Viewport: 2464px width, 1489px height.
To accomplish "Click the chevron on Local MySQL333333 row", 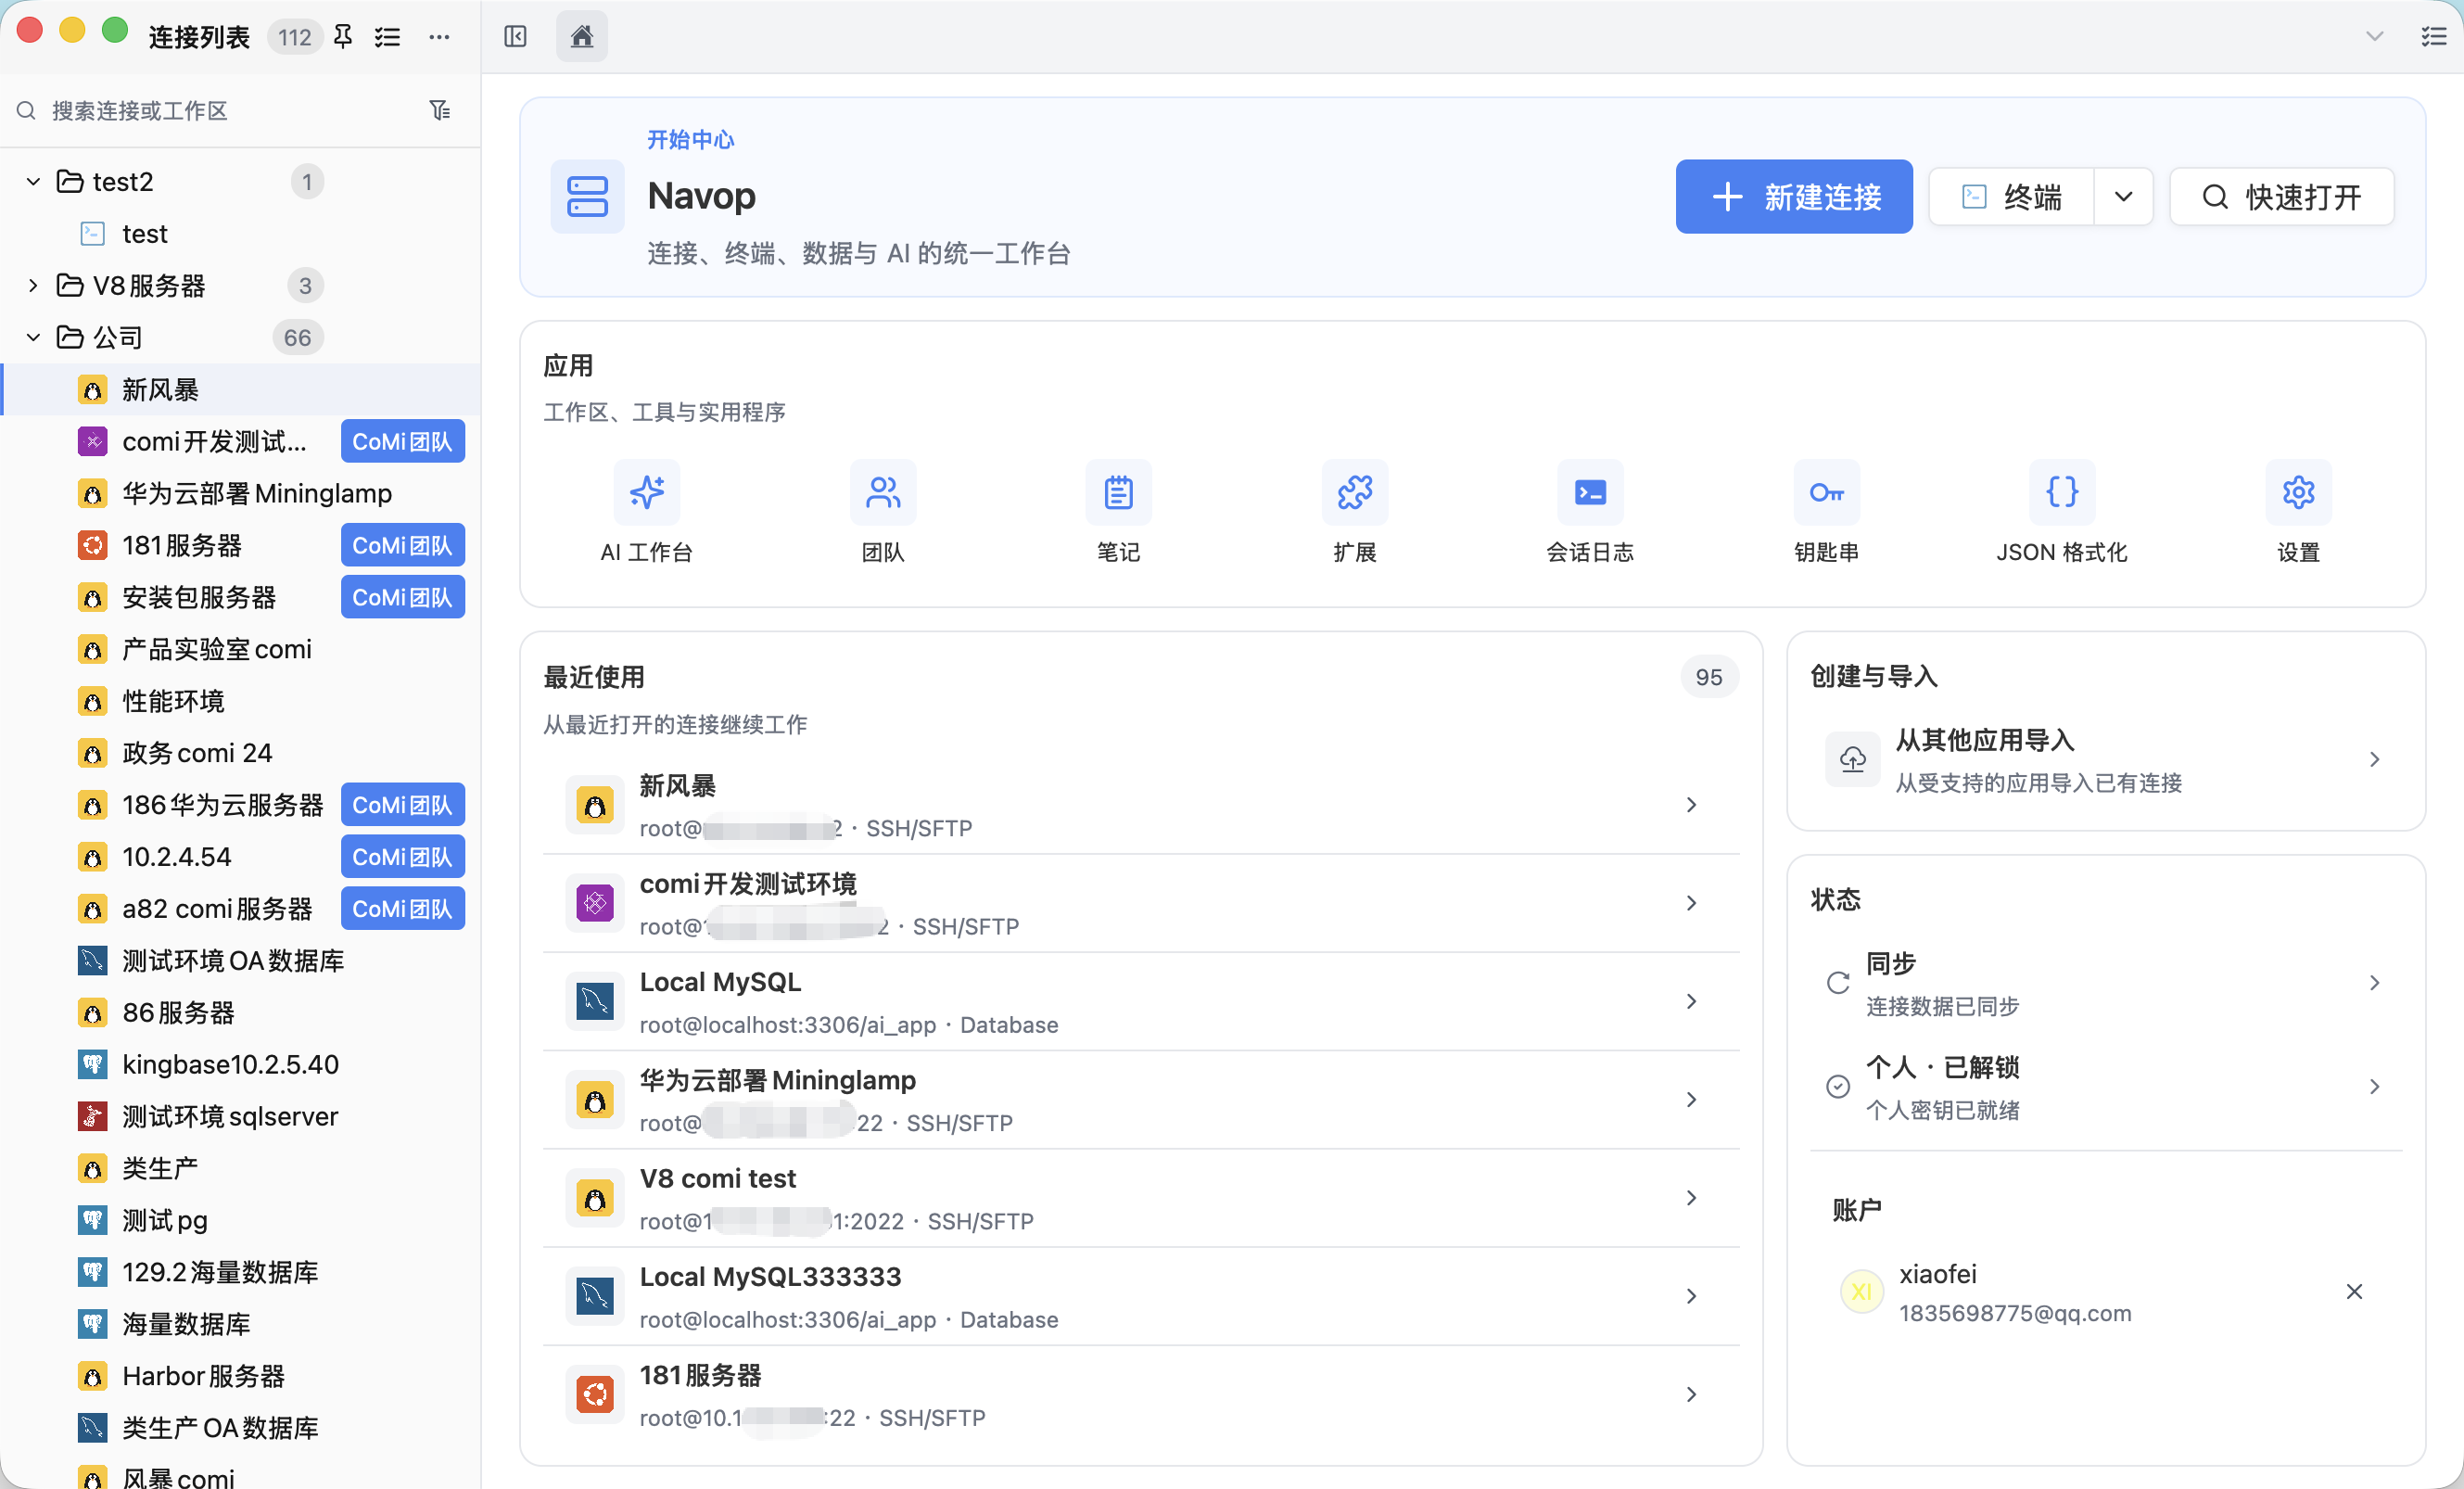I will [1692, 1297].
